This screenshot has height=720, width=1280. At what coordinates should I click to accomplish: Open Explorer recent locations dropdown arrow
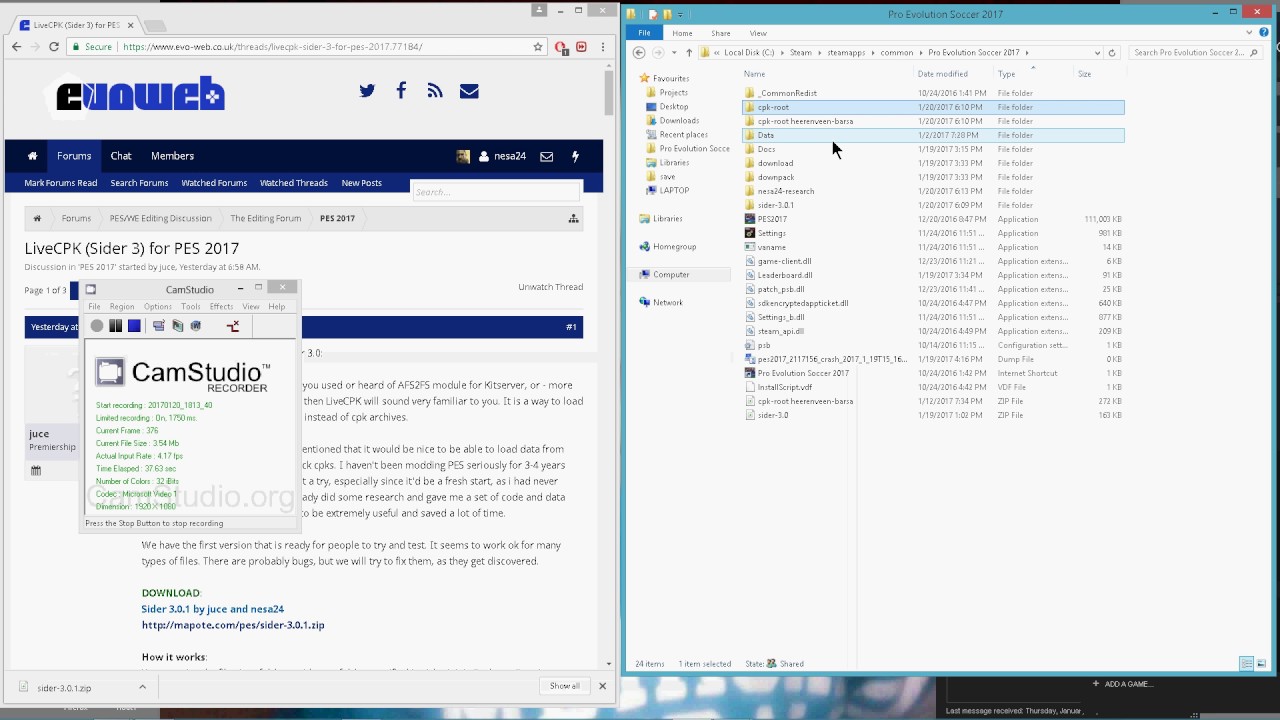675,53
